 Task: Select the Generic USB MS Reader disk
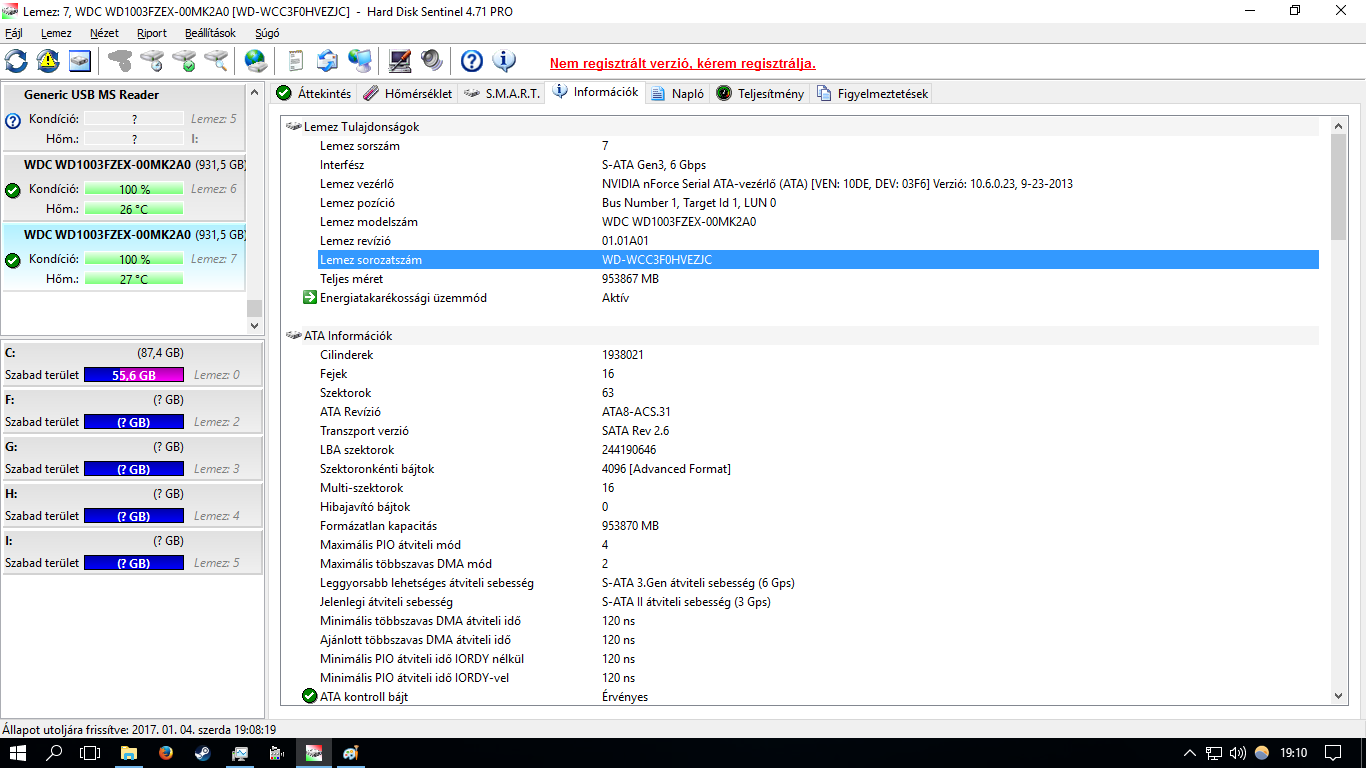[x=124, y=118]
